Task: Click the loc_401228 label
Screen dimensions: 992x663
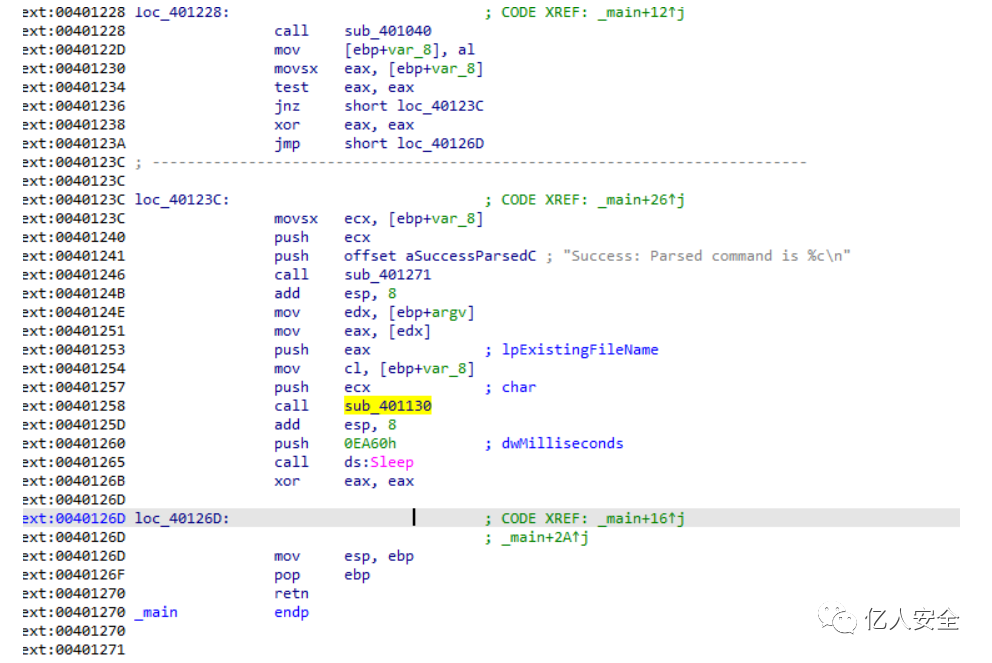Action: 182,12
